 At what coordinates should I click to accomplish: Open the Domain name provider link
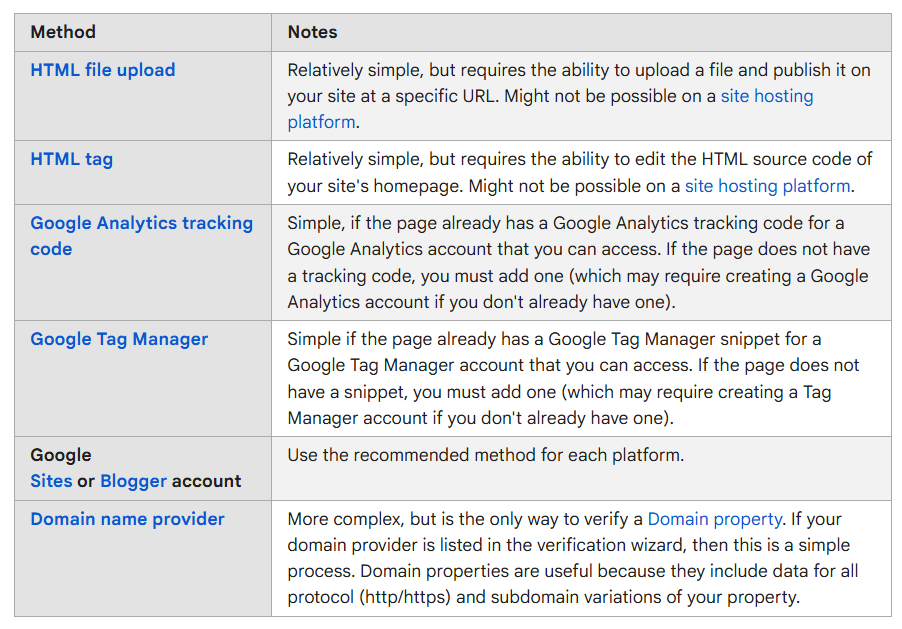tap(127, 519)
